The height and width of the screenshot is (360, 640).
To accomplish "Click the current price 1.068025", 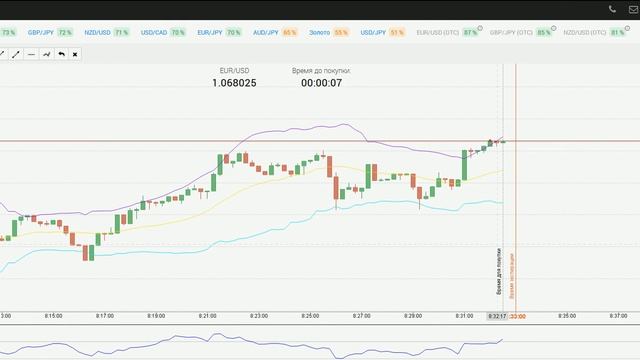I will (x=234, y=83).
